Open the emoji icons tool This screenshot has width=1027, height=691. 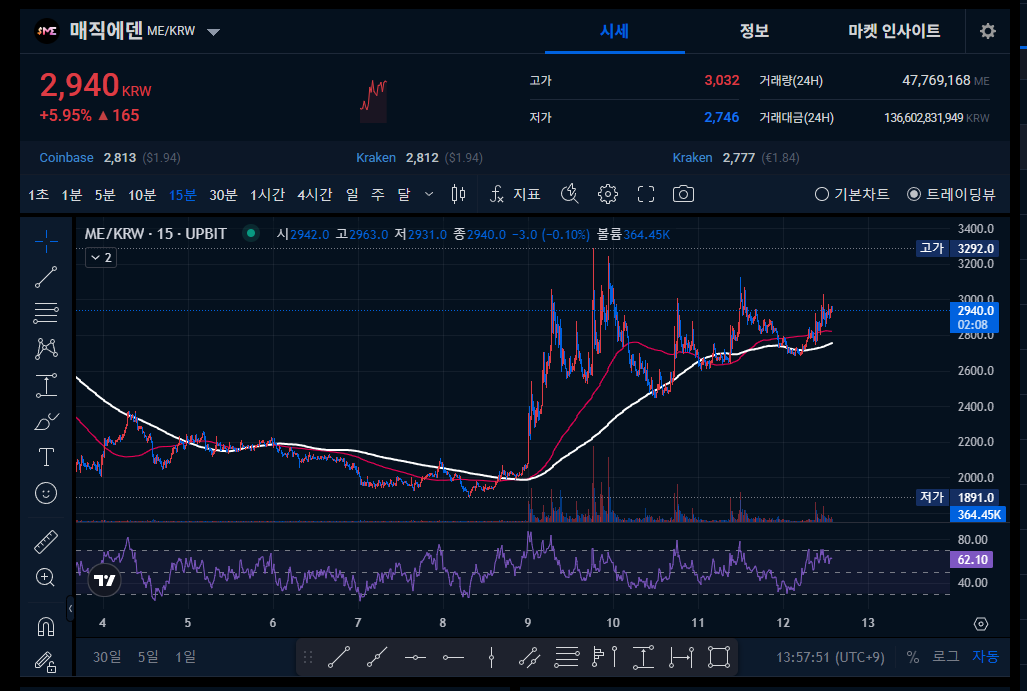(46, 493)
